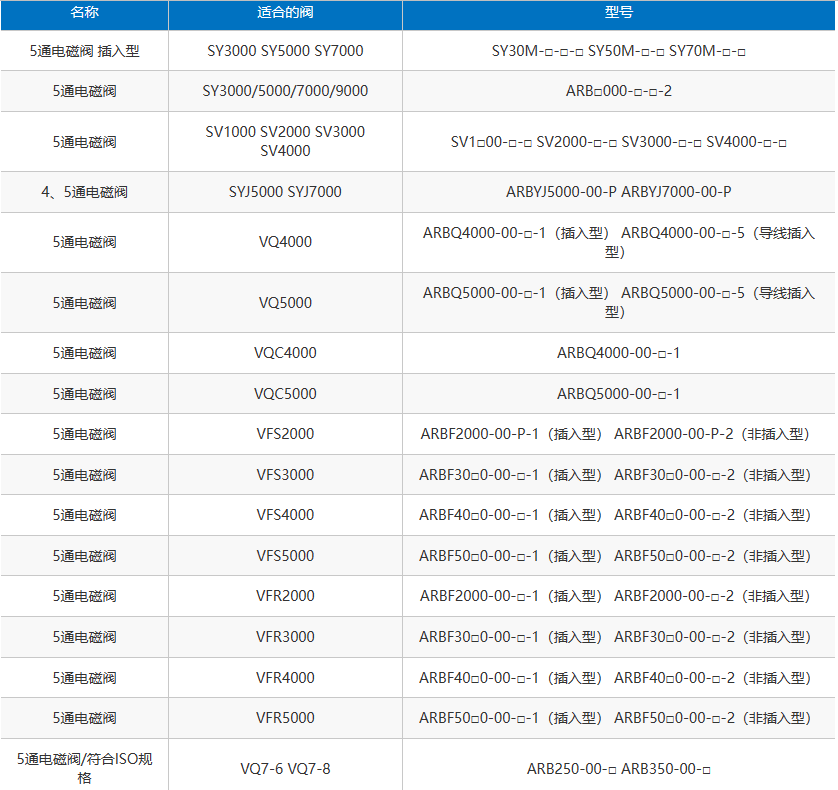Select the valve cell 'VFS4000'

tap(285, 515)
